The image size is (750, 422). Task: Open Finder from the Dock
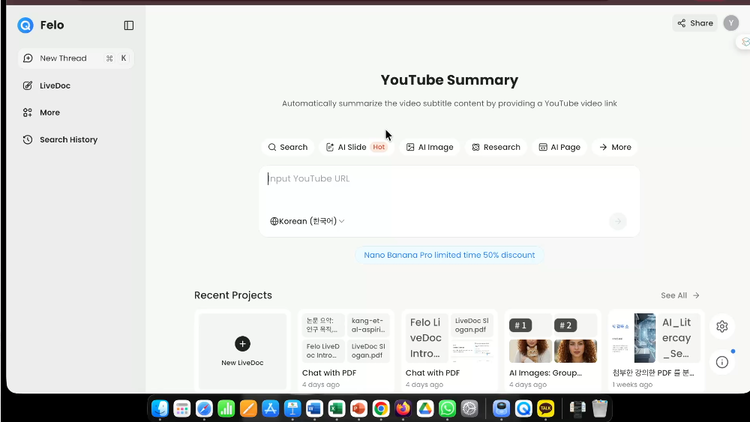pyautogui.click(x=160, y=409)
